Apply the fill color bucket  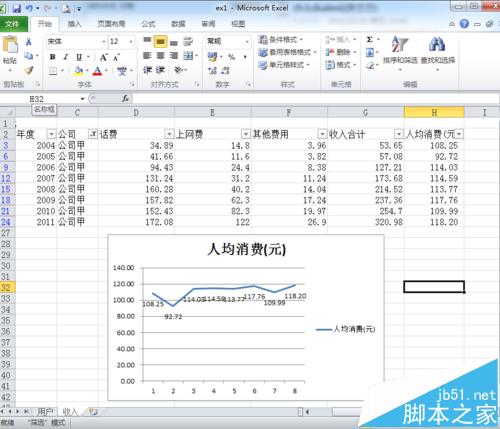79,71
